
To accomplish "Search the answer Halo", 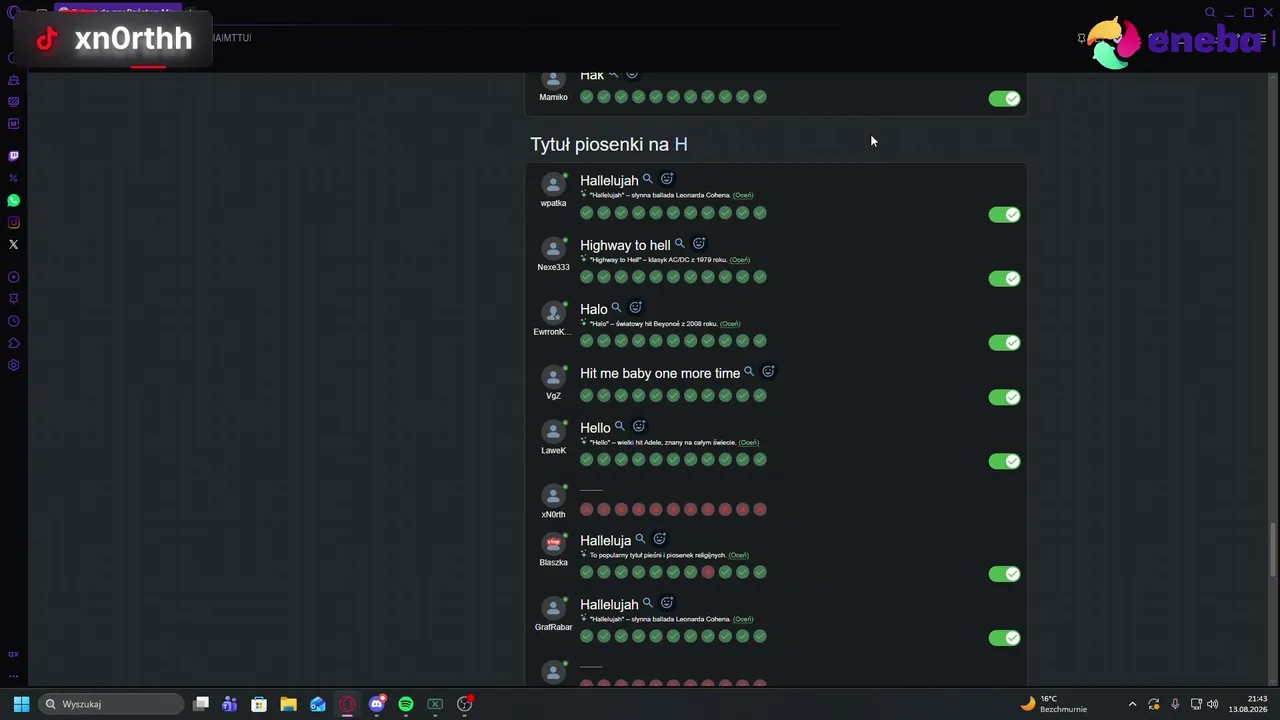I will coord(616,307).
